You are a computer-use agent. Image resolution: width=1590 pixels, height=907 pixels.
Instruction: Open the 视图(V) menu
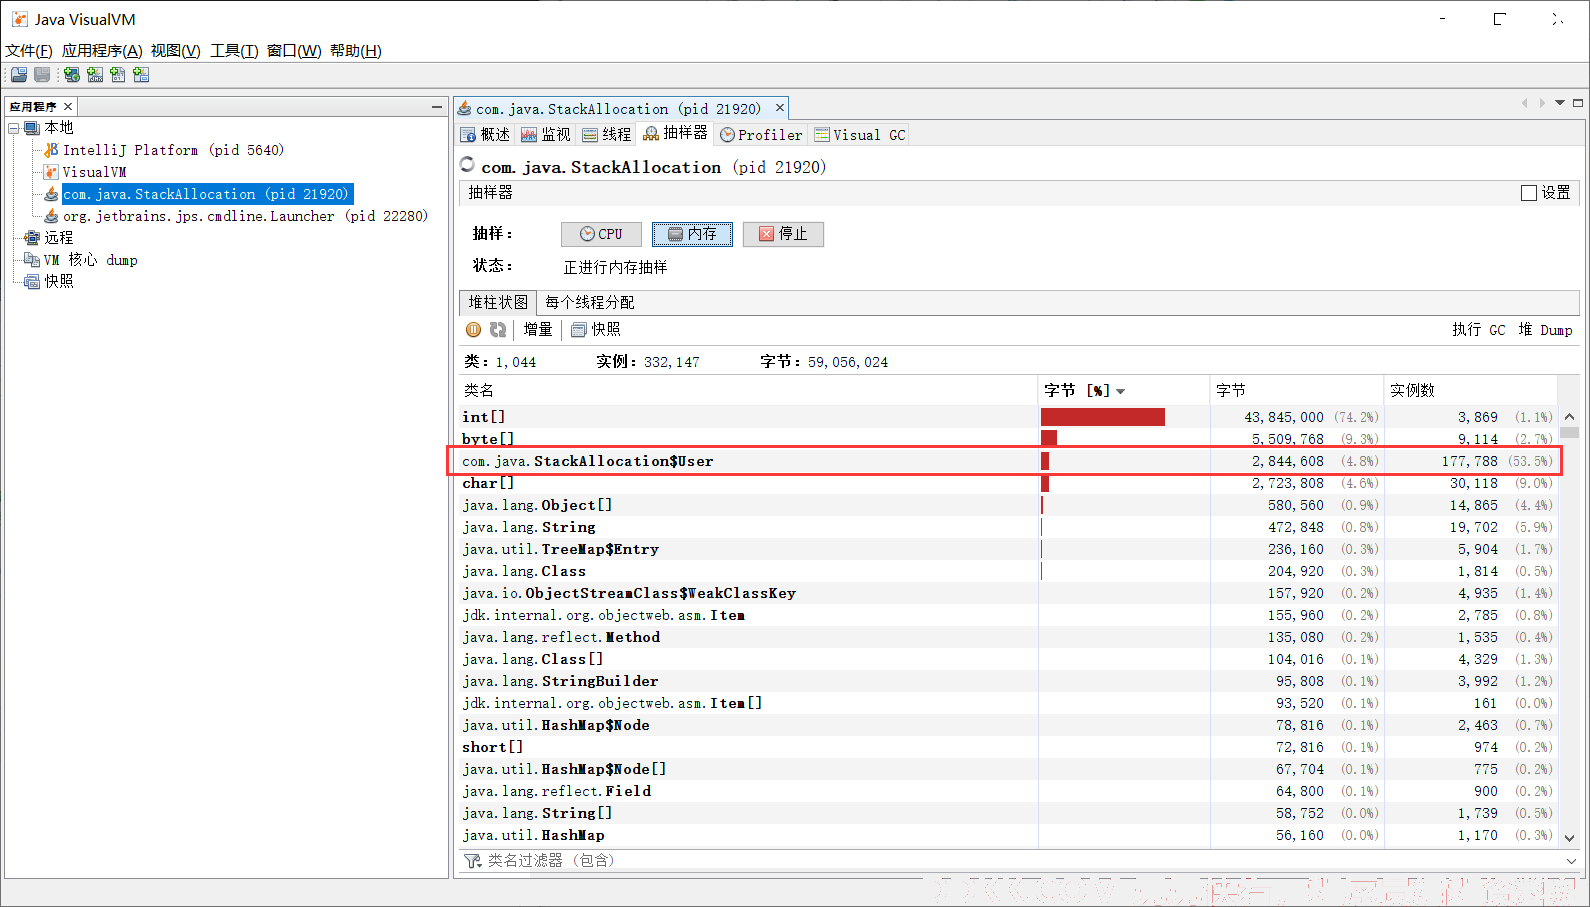click(175, 51)
